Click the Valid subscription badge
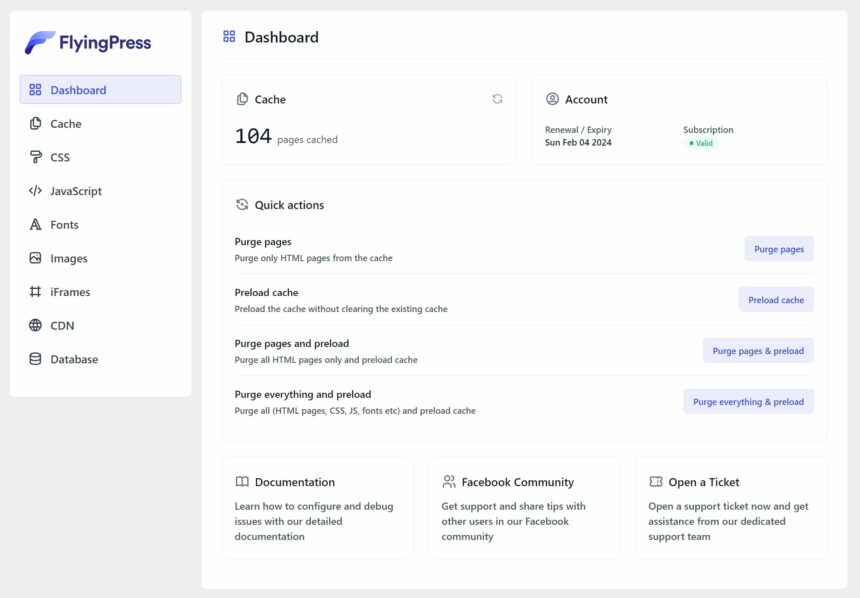The height and width of the screenshot is (598, 860). [703, 144]
